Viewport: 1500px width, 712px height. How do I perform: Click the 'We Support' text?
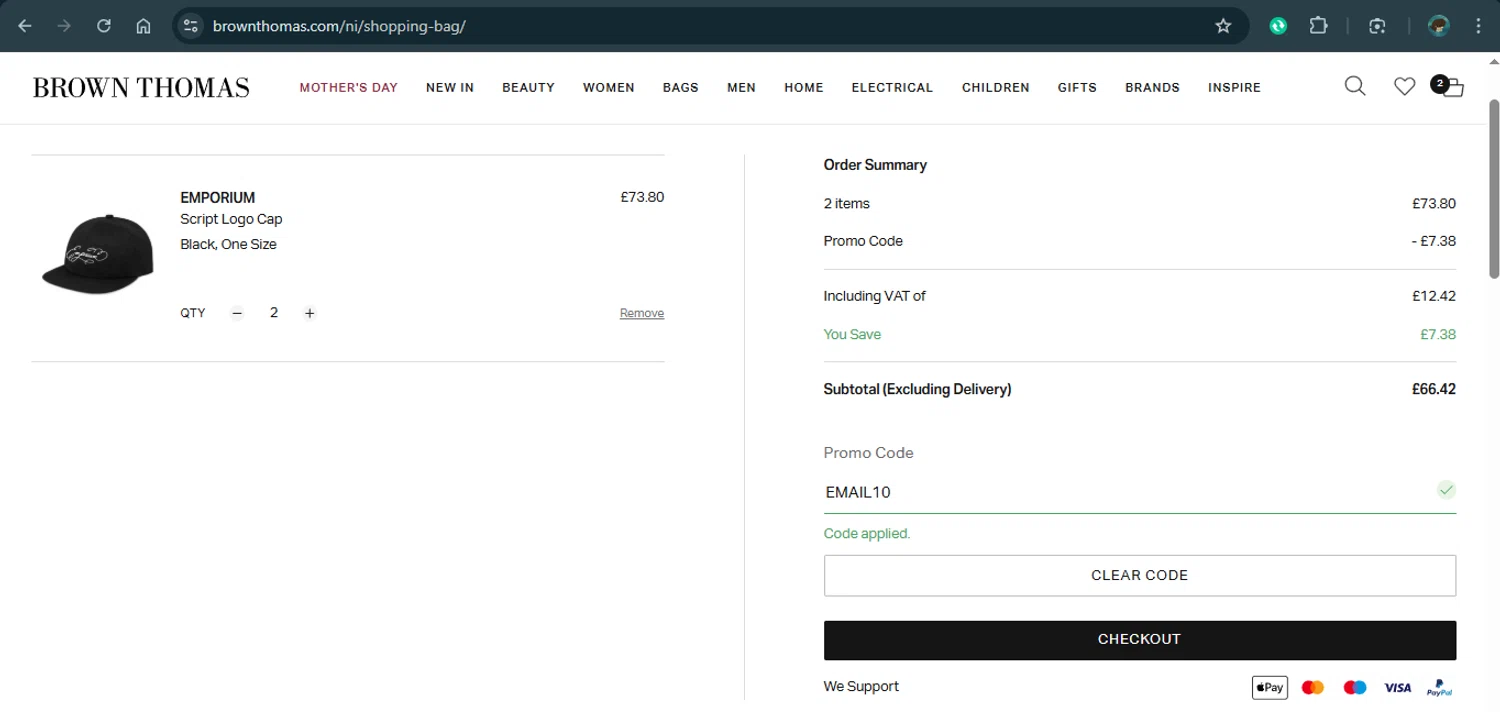point(861,686)
